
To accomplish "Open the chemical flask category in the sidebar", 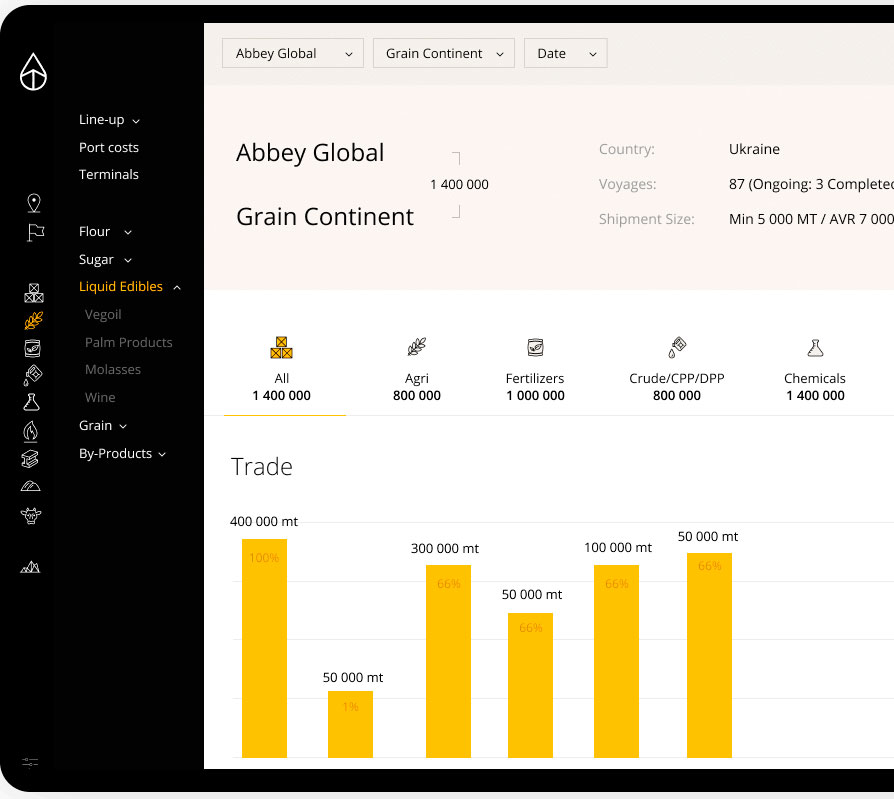I will point(31,402).
